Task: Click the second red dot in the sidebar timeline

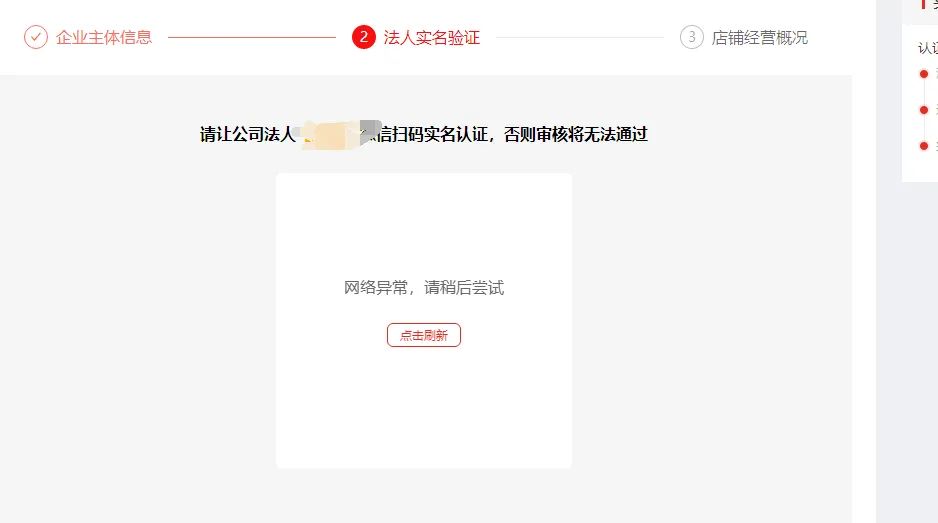Action: tap(924, 110)
